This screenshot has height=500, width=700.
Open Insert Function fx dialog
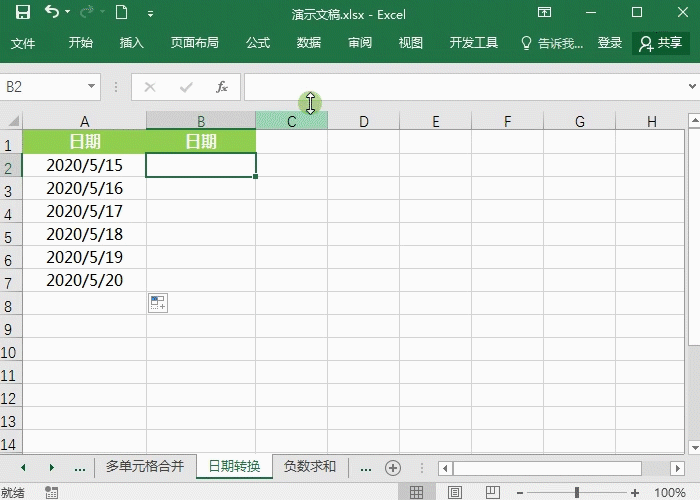coord(222,87)
